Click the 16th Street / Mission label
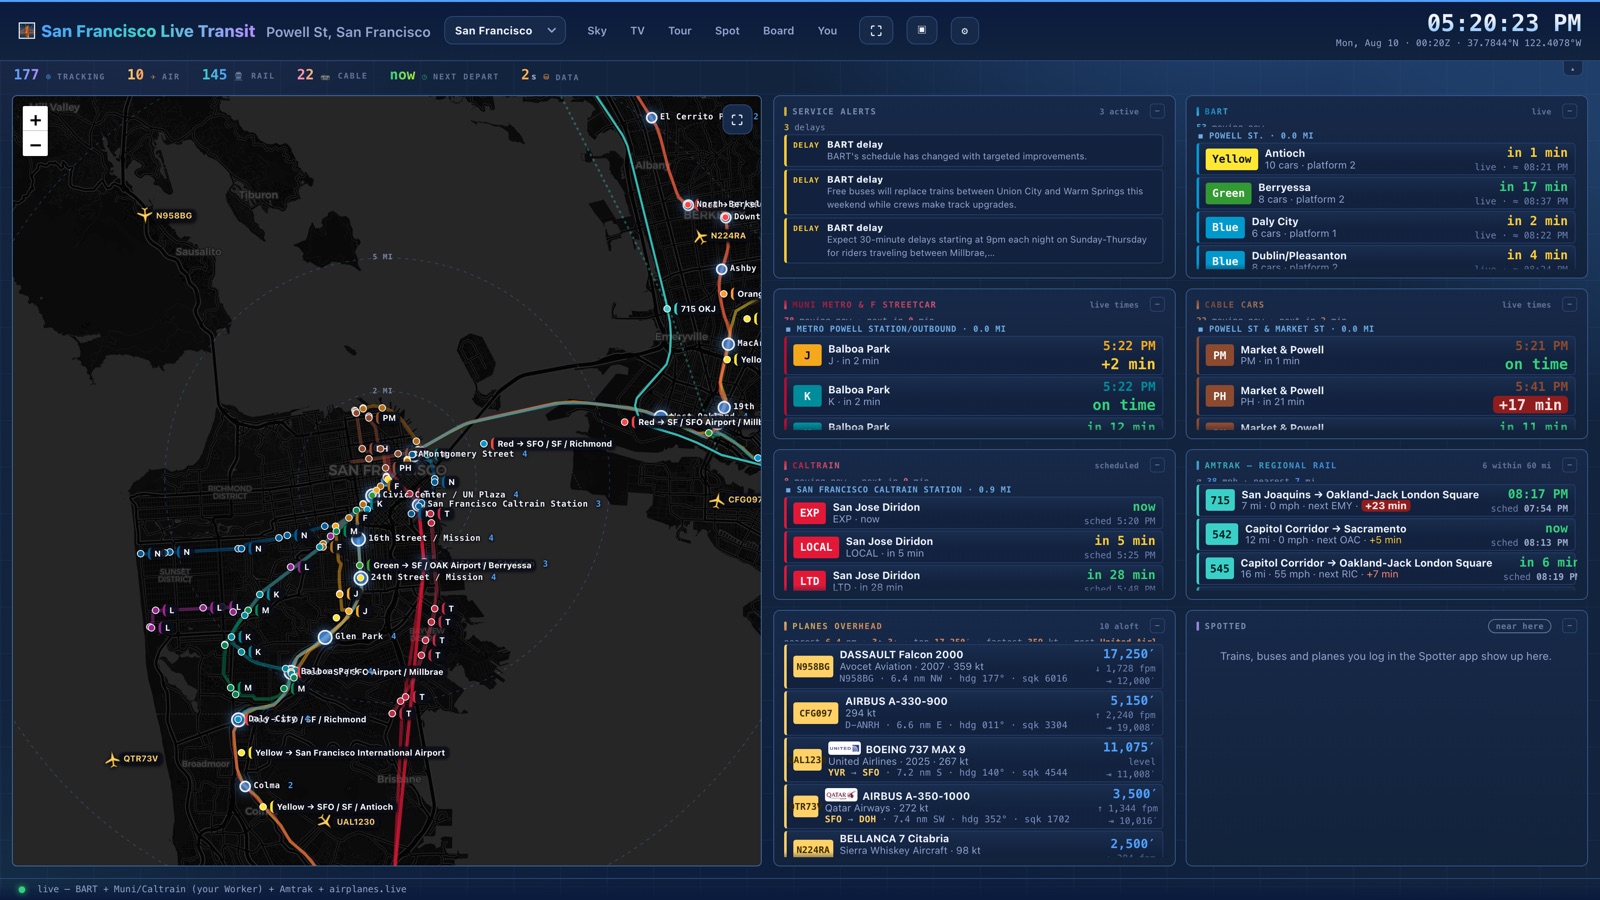This screenshot has height=900, width=1600. click(424, 538)
